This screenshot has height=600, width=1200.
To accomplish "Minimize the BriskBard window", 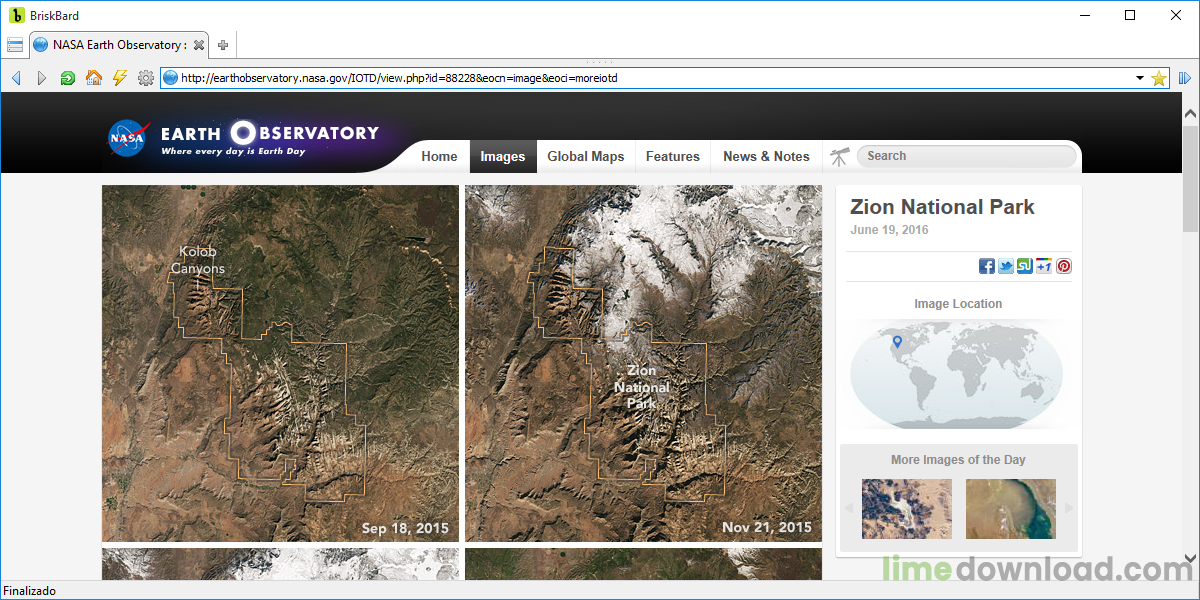I will pyautogui.click(x=1084, y=15).
